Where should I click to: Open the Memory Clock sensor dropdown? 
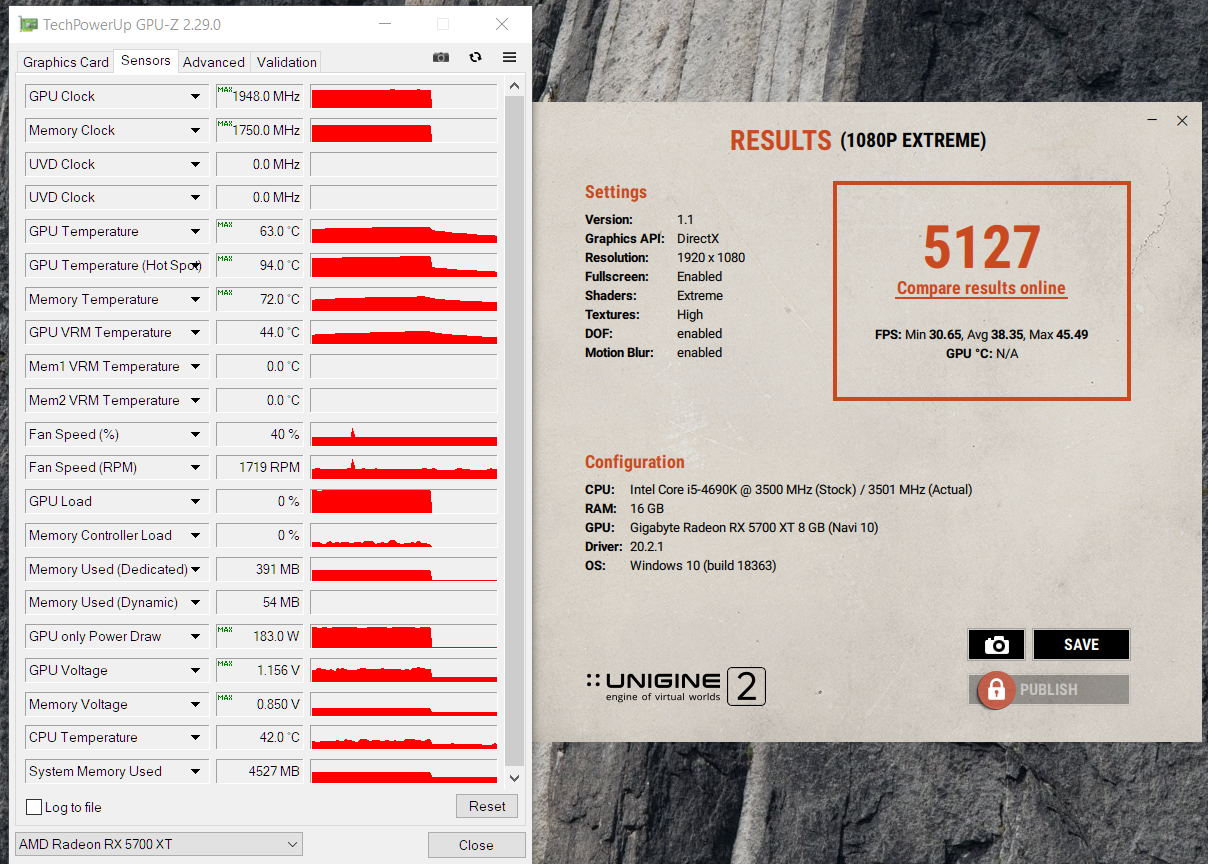coord(195,131)
